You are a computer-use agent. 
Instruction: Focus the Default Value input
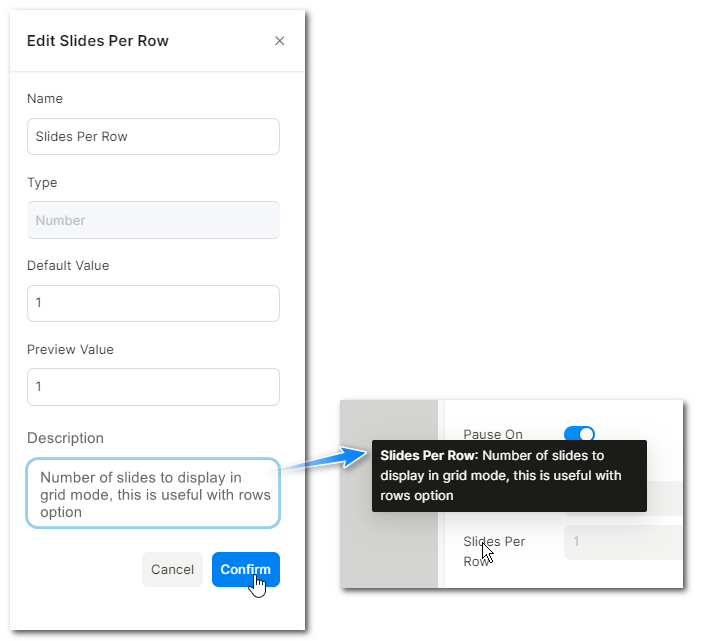pos(153,303)
